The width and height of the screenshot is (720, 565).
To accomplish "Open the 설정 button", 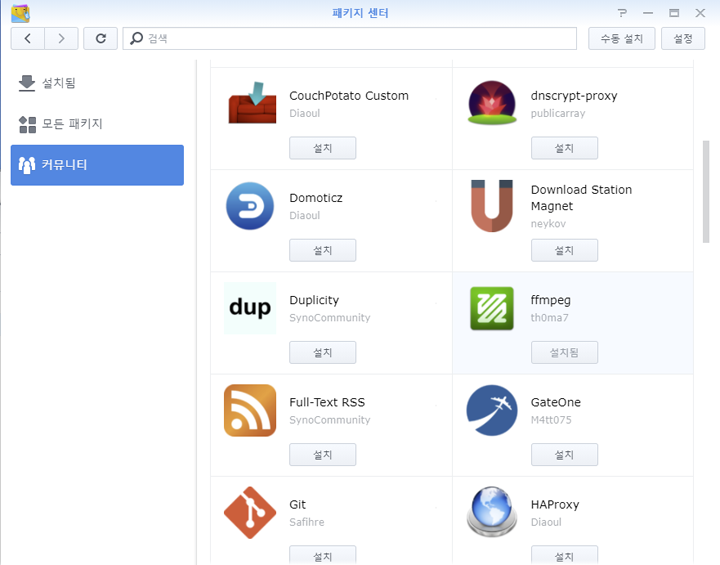I will click(x=683, y=39).
